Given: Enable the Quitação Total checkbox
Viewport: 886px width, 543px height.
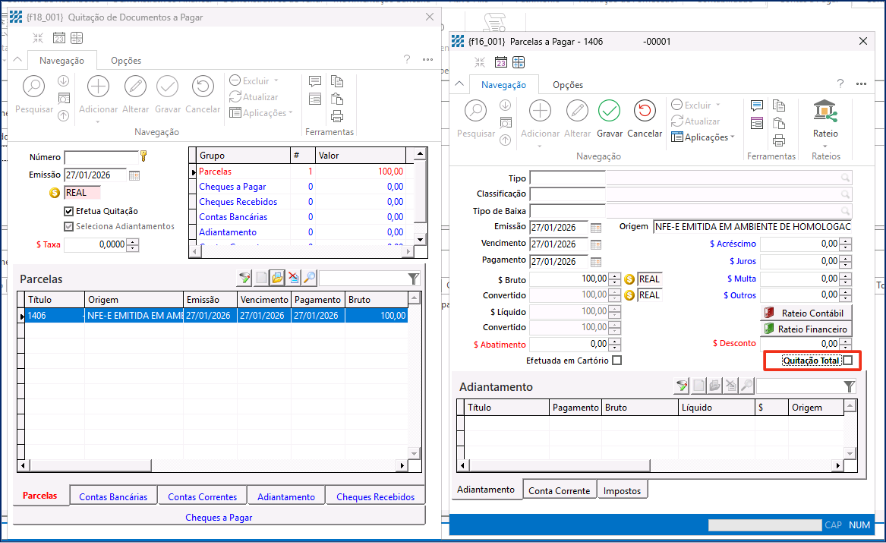Looking at the screenshot, I should 848,360.
